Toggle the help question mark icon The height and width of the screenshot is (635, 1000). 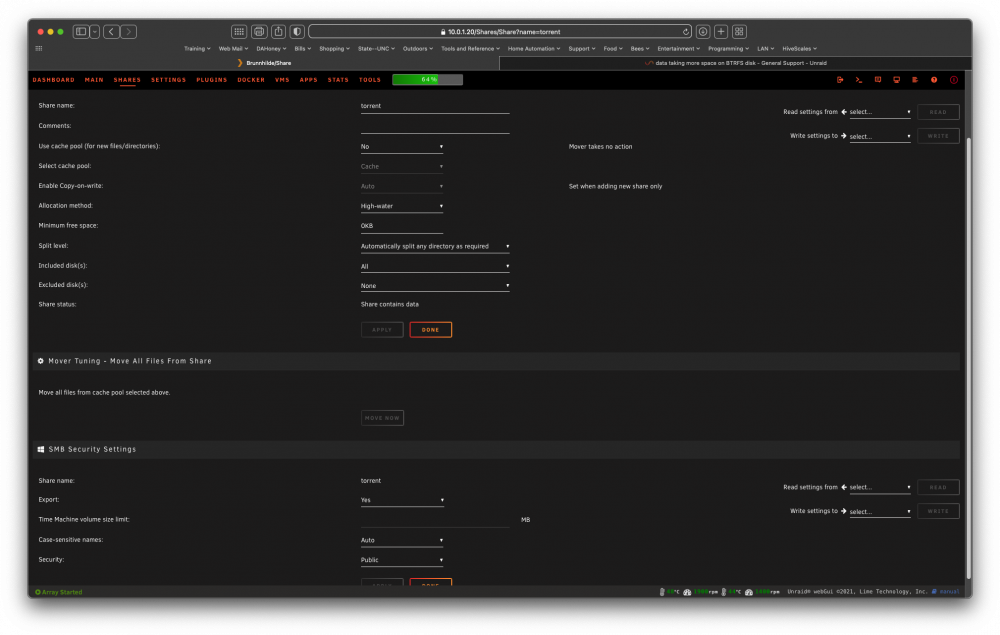934,80
